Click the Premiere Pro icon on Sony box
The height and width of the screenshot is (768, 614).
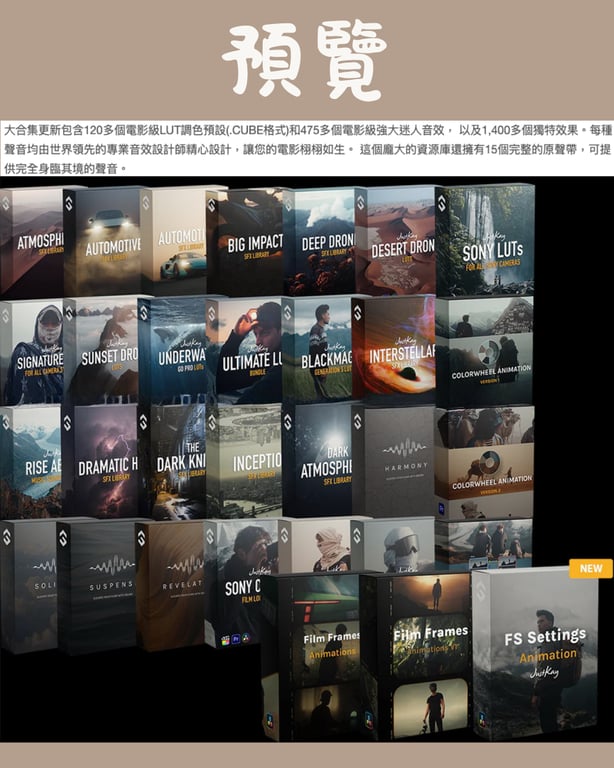coord(236,639)
